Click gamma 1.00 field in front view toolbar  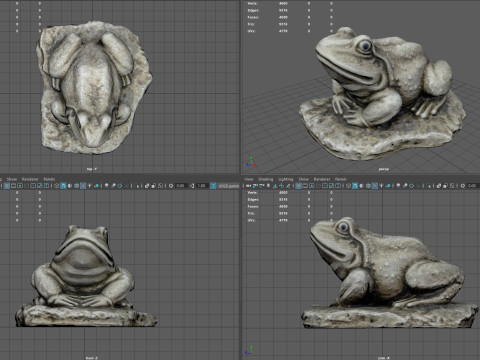[x=202, y=186]
